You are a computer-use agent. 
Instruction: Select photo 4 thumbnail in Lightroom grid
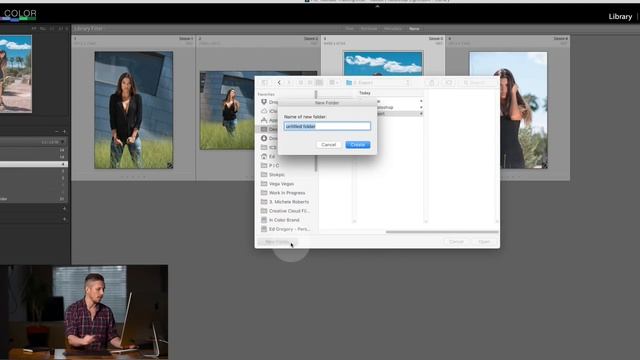pos(524,110)
